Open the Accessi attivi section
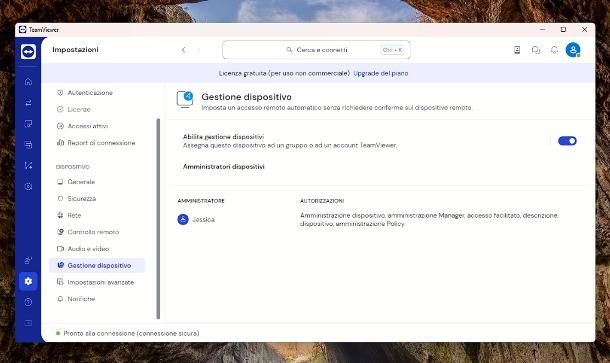Viewport: 610px width, 363px height. pos(88,126)
